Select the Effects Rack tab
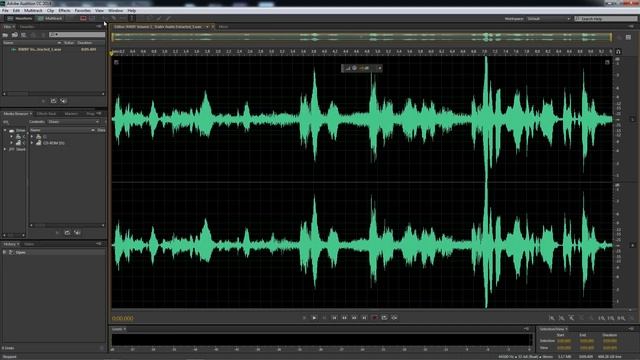 (x=46, y=113)
